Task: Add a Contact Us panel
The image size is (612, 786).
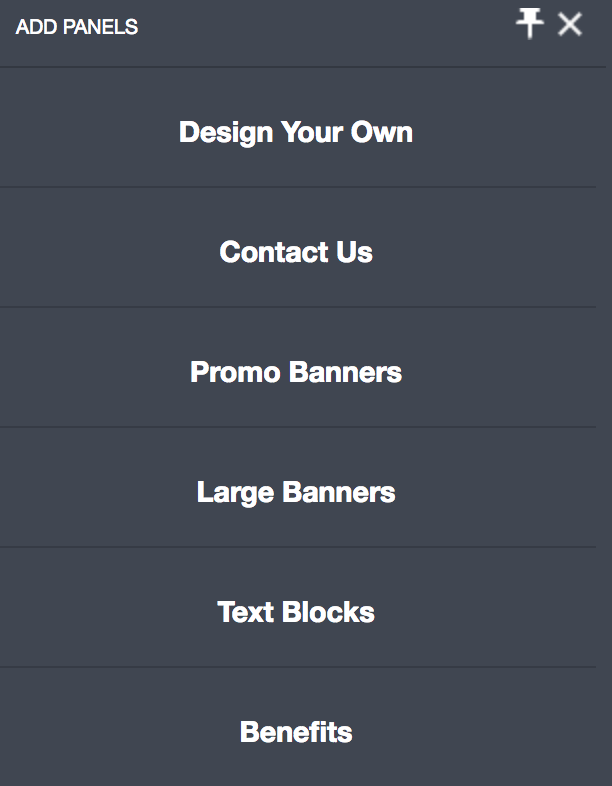Action: [x=296, y=252]
